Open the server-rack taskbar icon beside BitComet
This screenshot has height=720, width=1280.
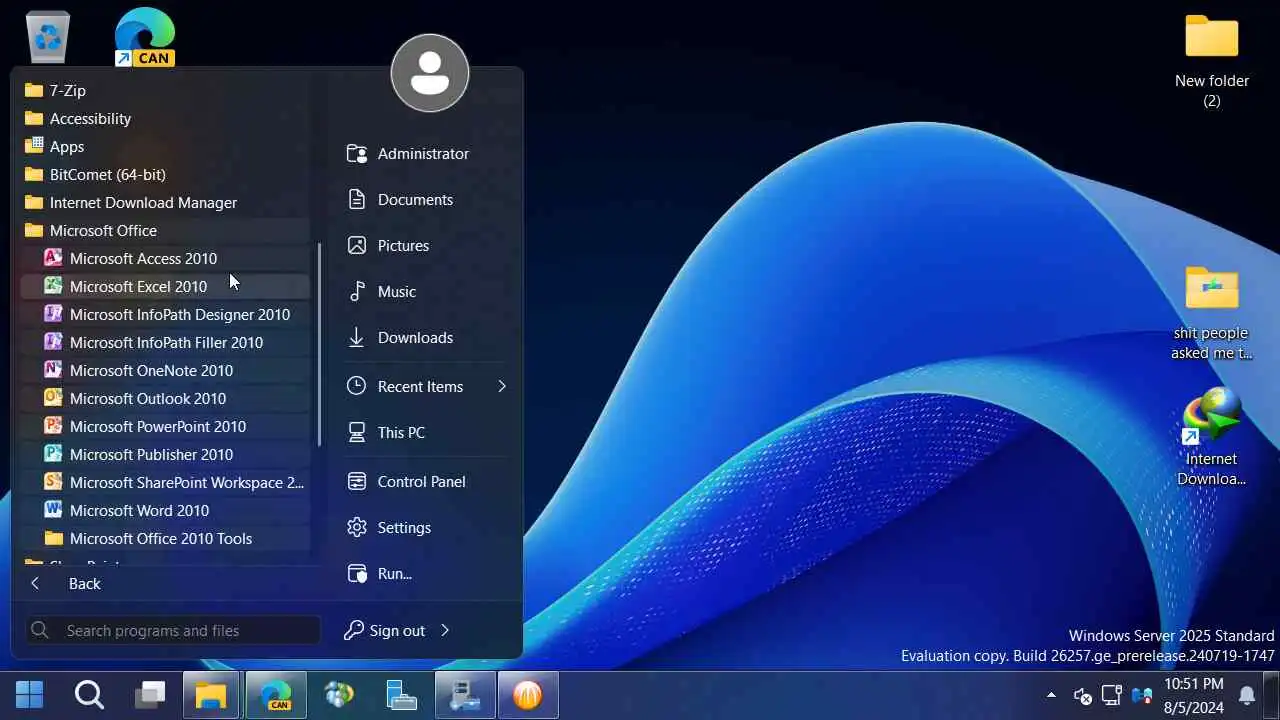pyautogui.click(x=465, y=694)
